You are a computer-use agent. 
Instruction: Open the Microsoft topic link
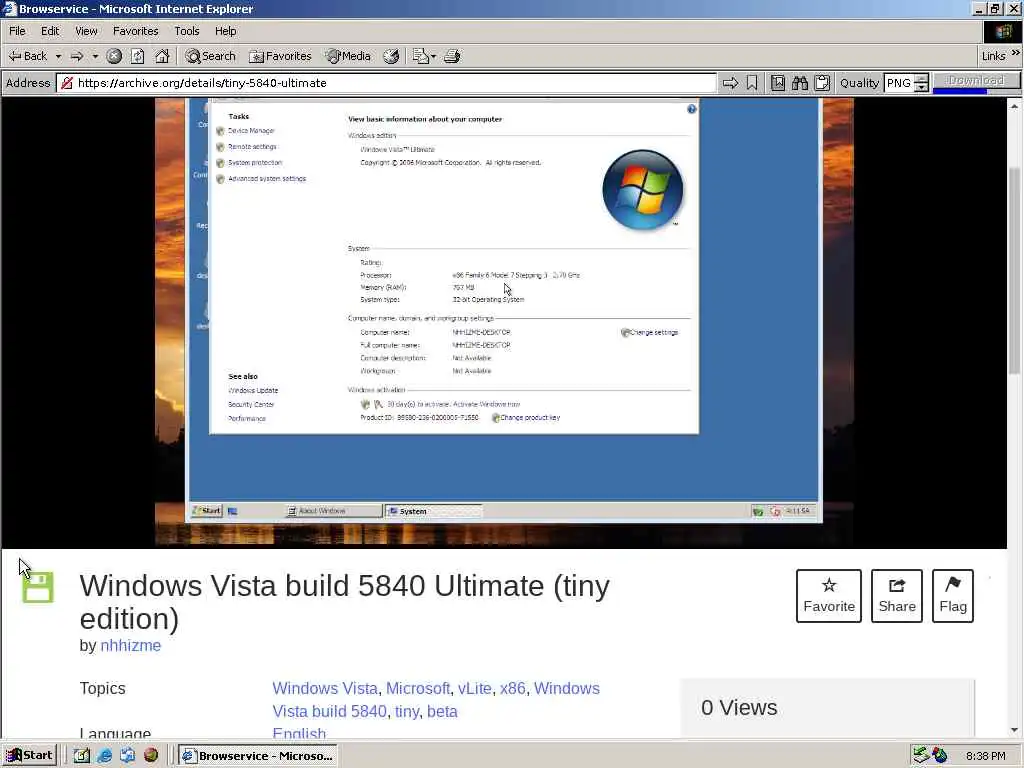[x=417, y=688]
